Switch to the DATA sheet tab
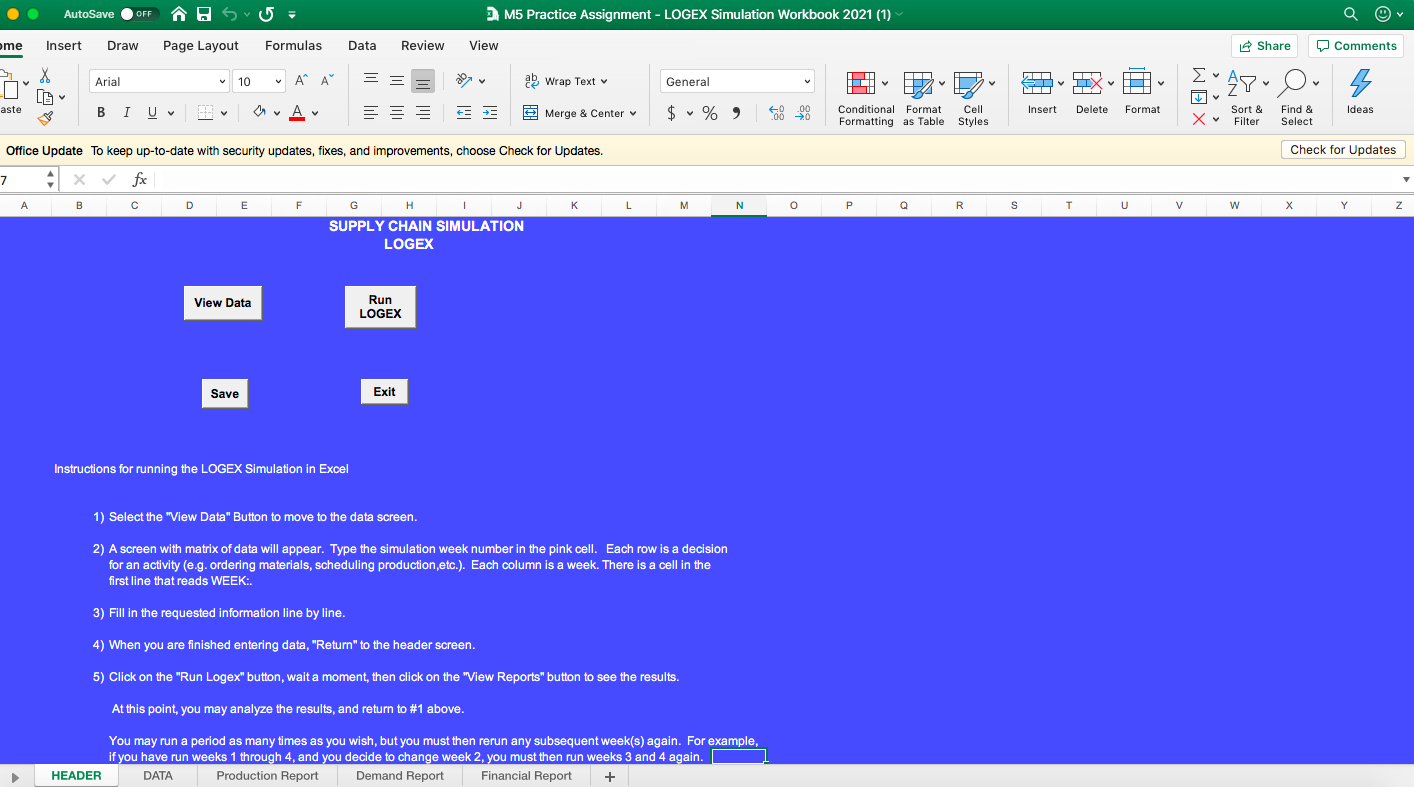The image size is (1414, 787). (x=157, y=775)
